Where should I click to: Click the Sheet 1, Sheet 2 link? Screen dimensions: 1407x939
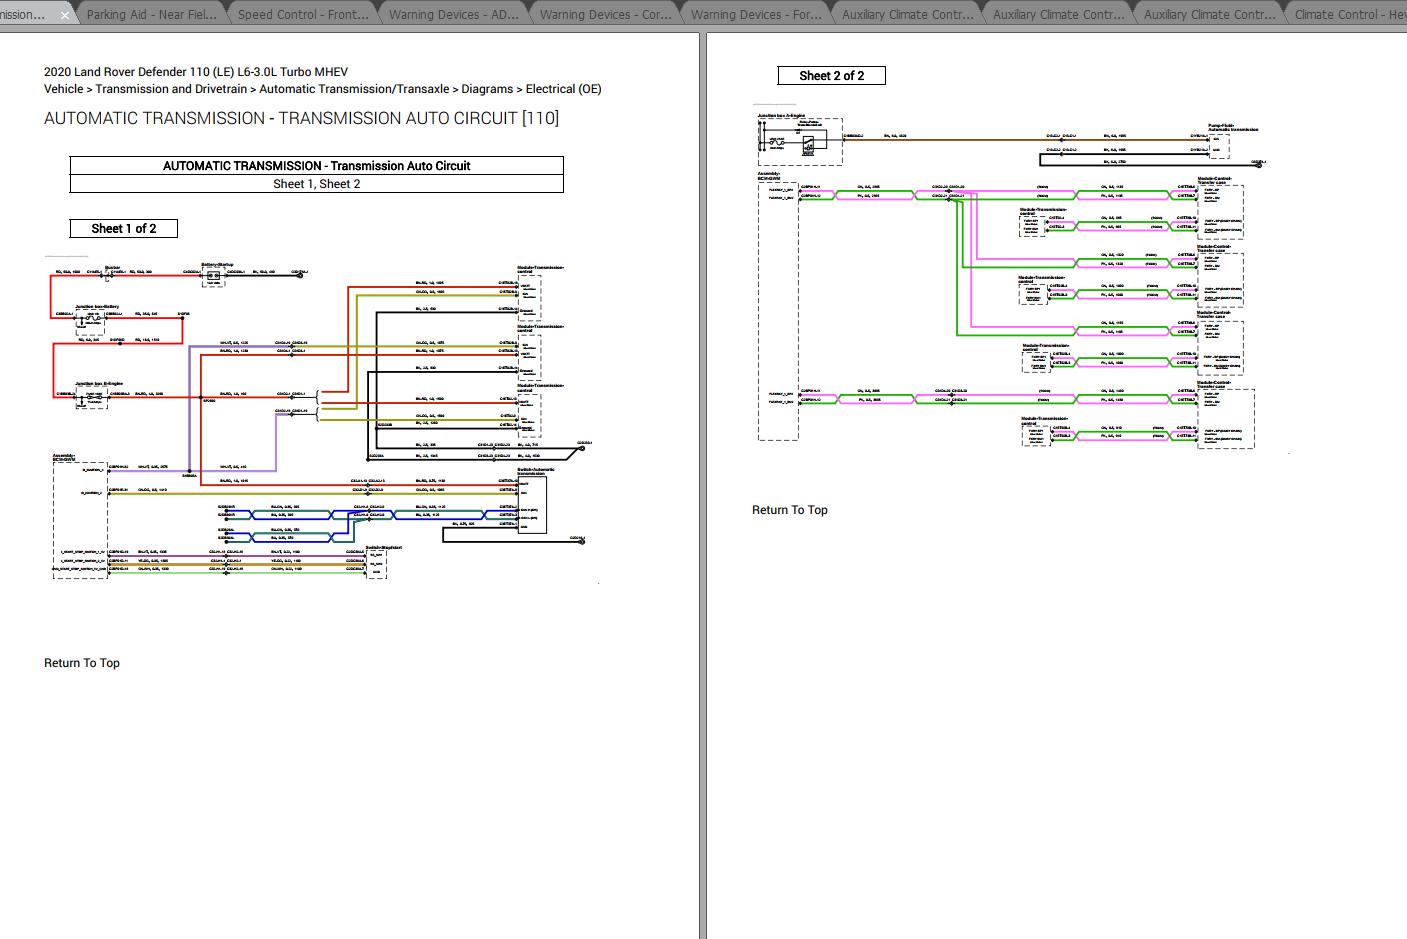coord(317,183)
